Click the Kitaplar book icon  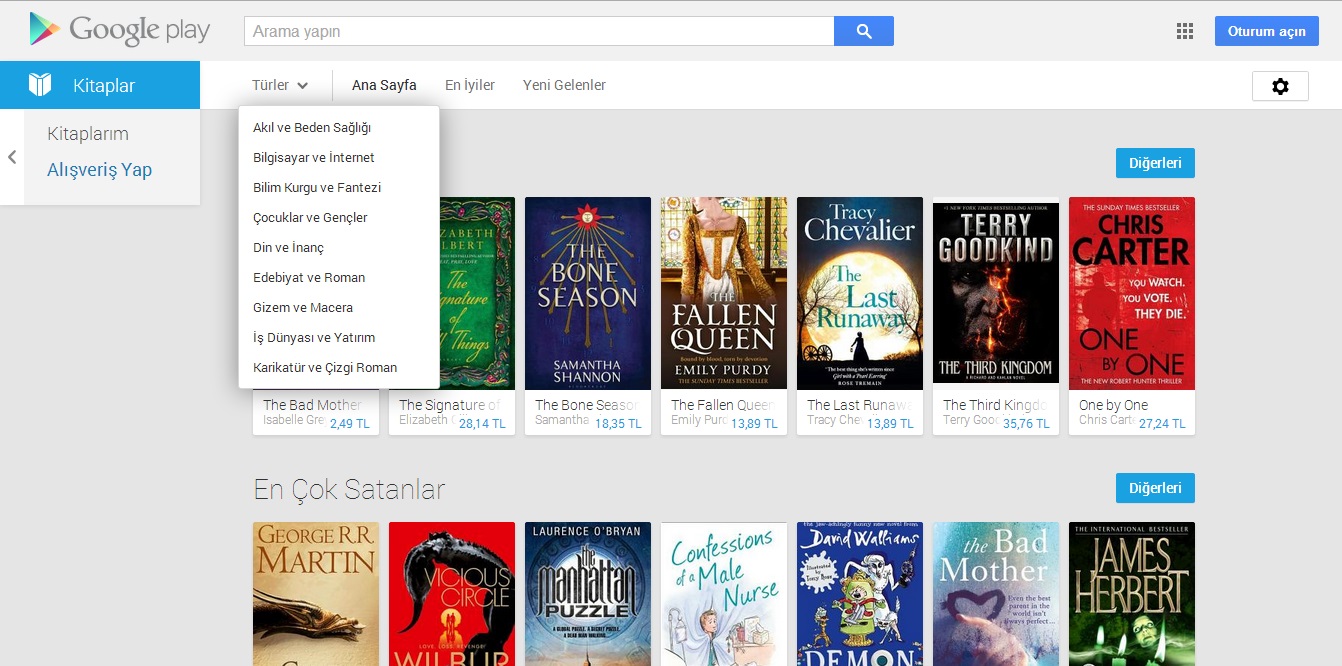click(40, 85)
